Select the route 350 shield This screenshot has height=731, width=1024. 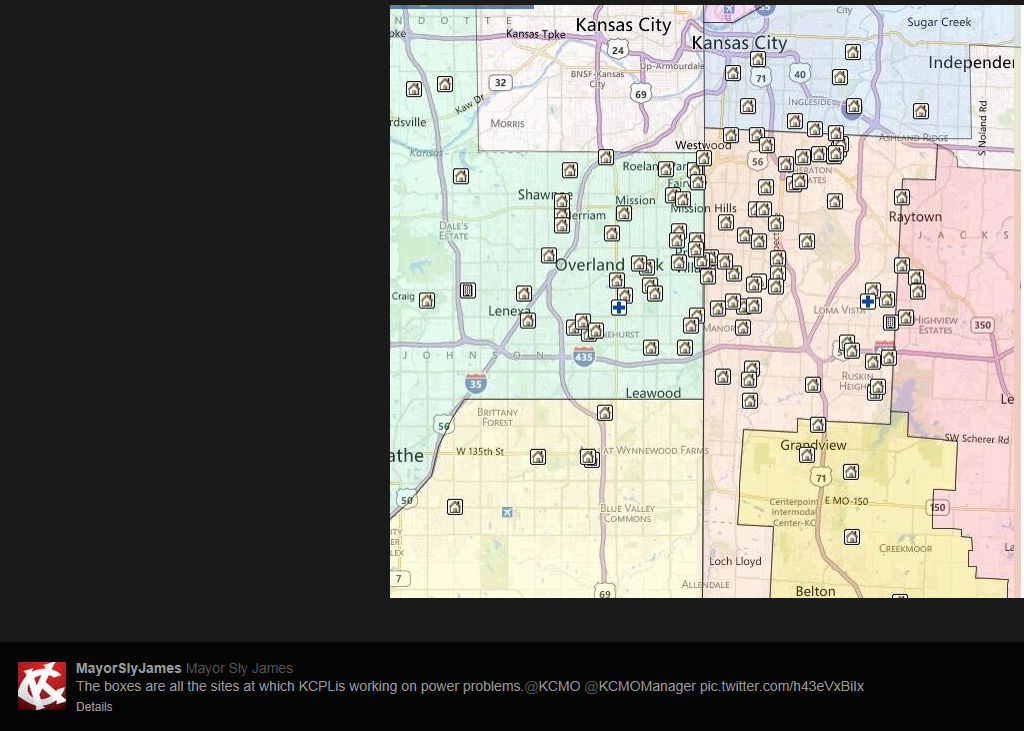982,325
